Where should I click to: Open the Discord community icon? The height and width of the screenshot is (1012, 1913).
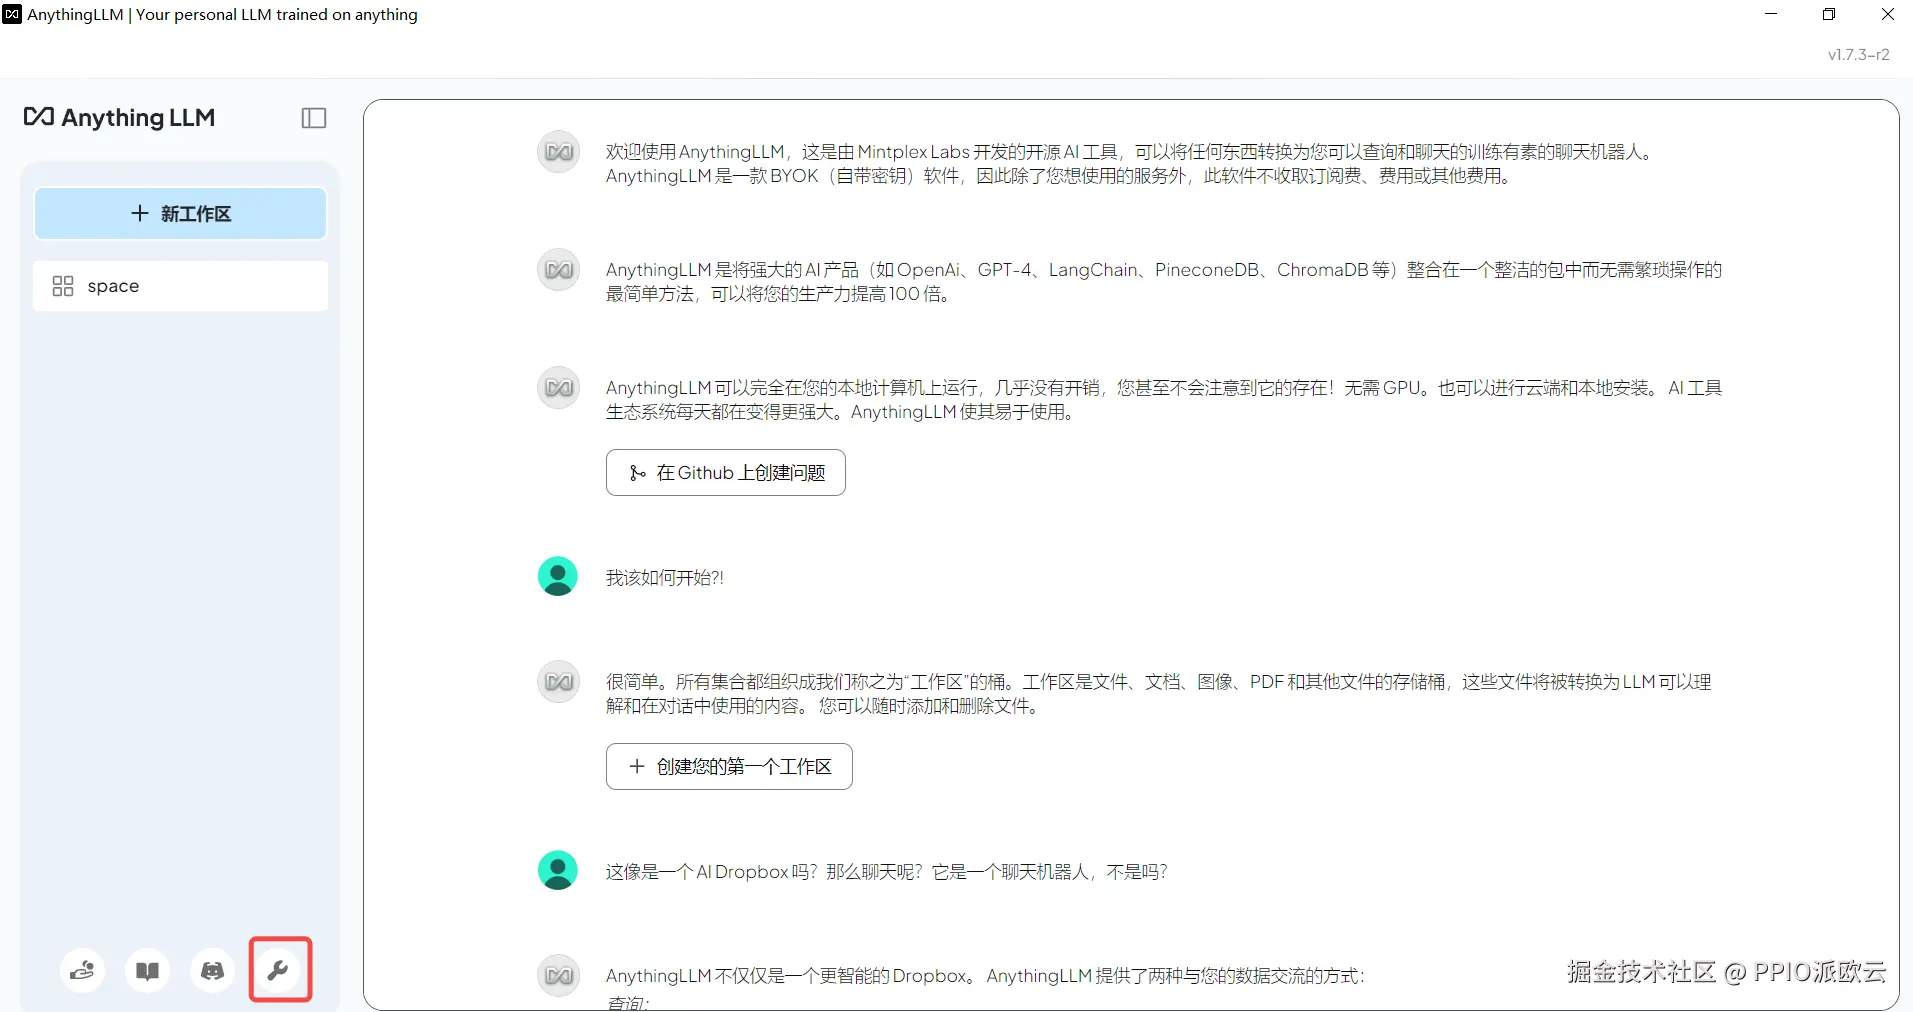point(212,971)
